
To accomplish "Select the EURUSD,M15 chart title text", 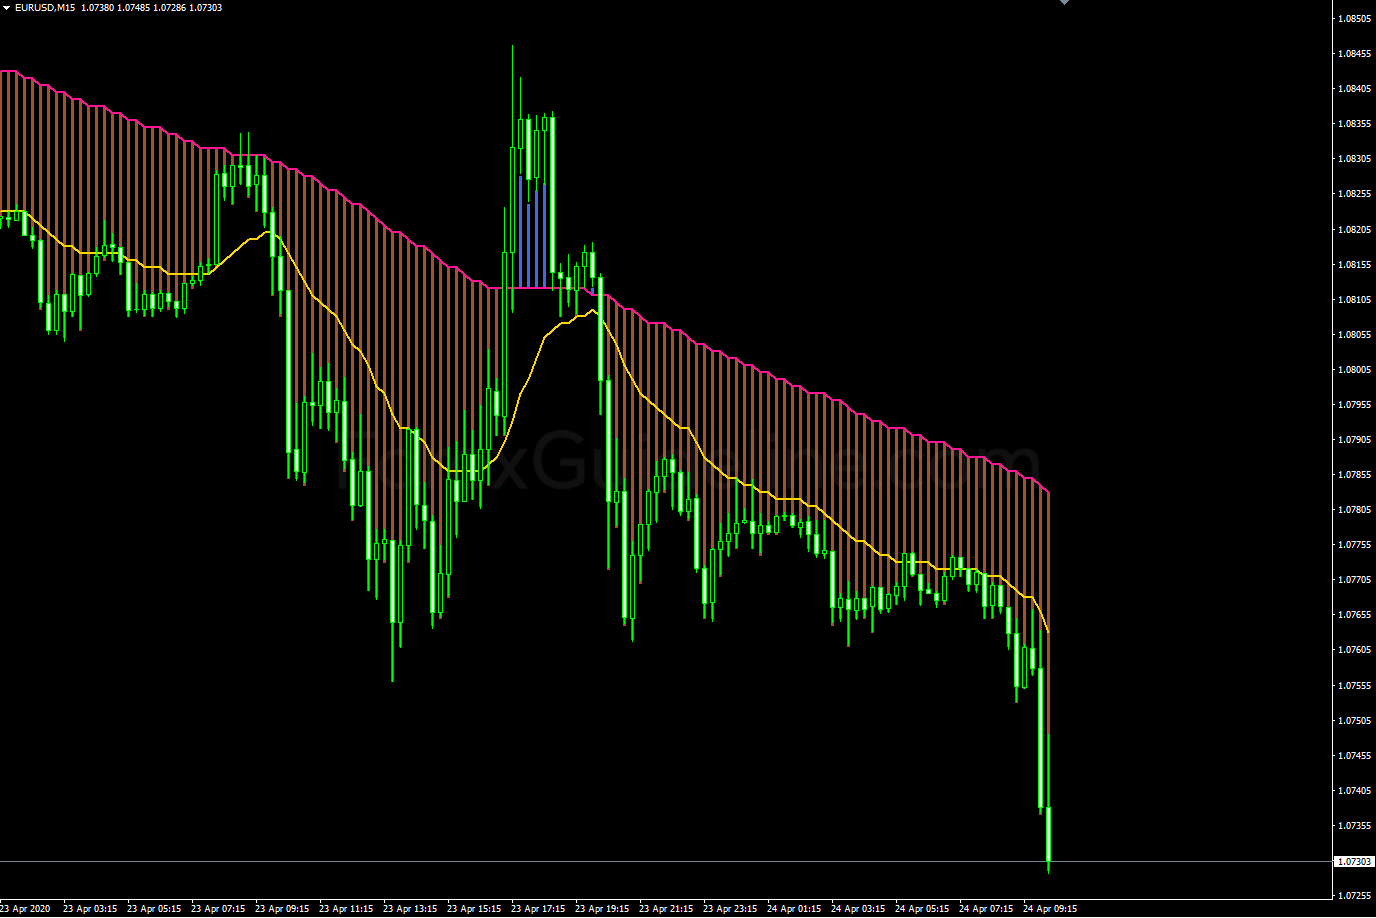I will point(45,8).
